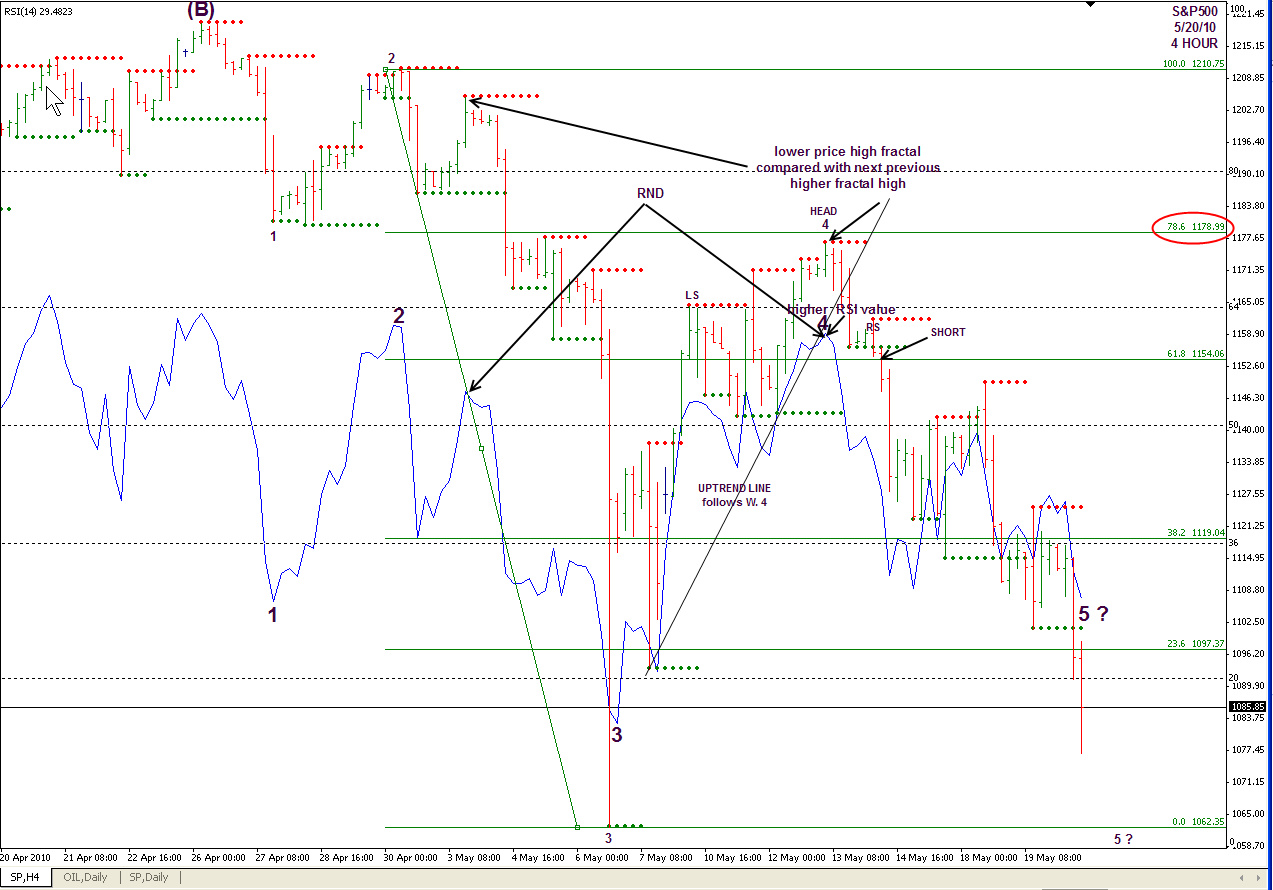Select the UPTREND LINE text annotation

734,494
